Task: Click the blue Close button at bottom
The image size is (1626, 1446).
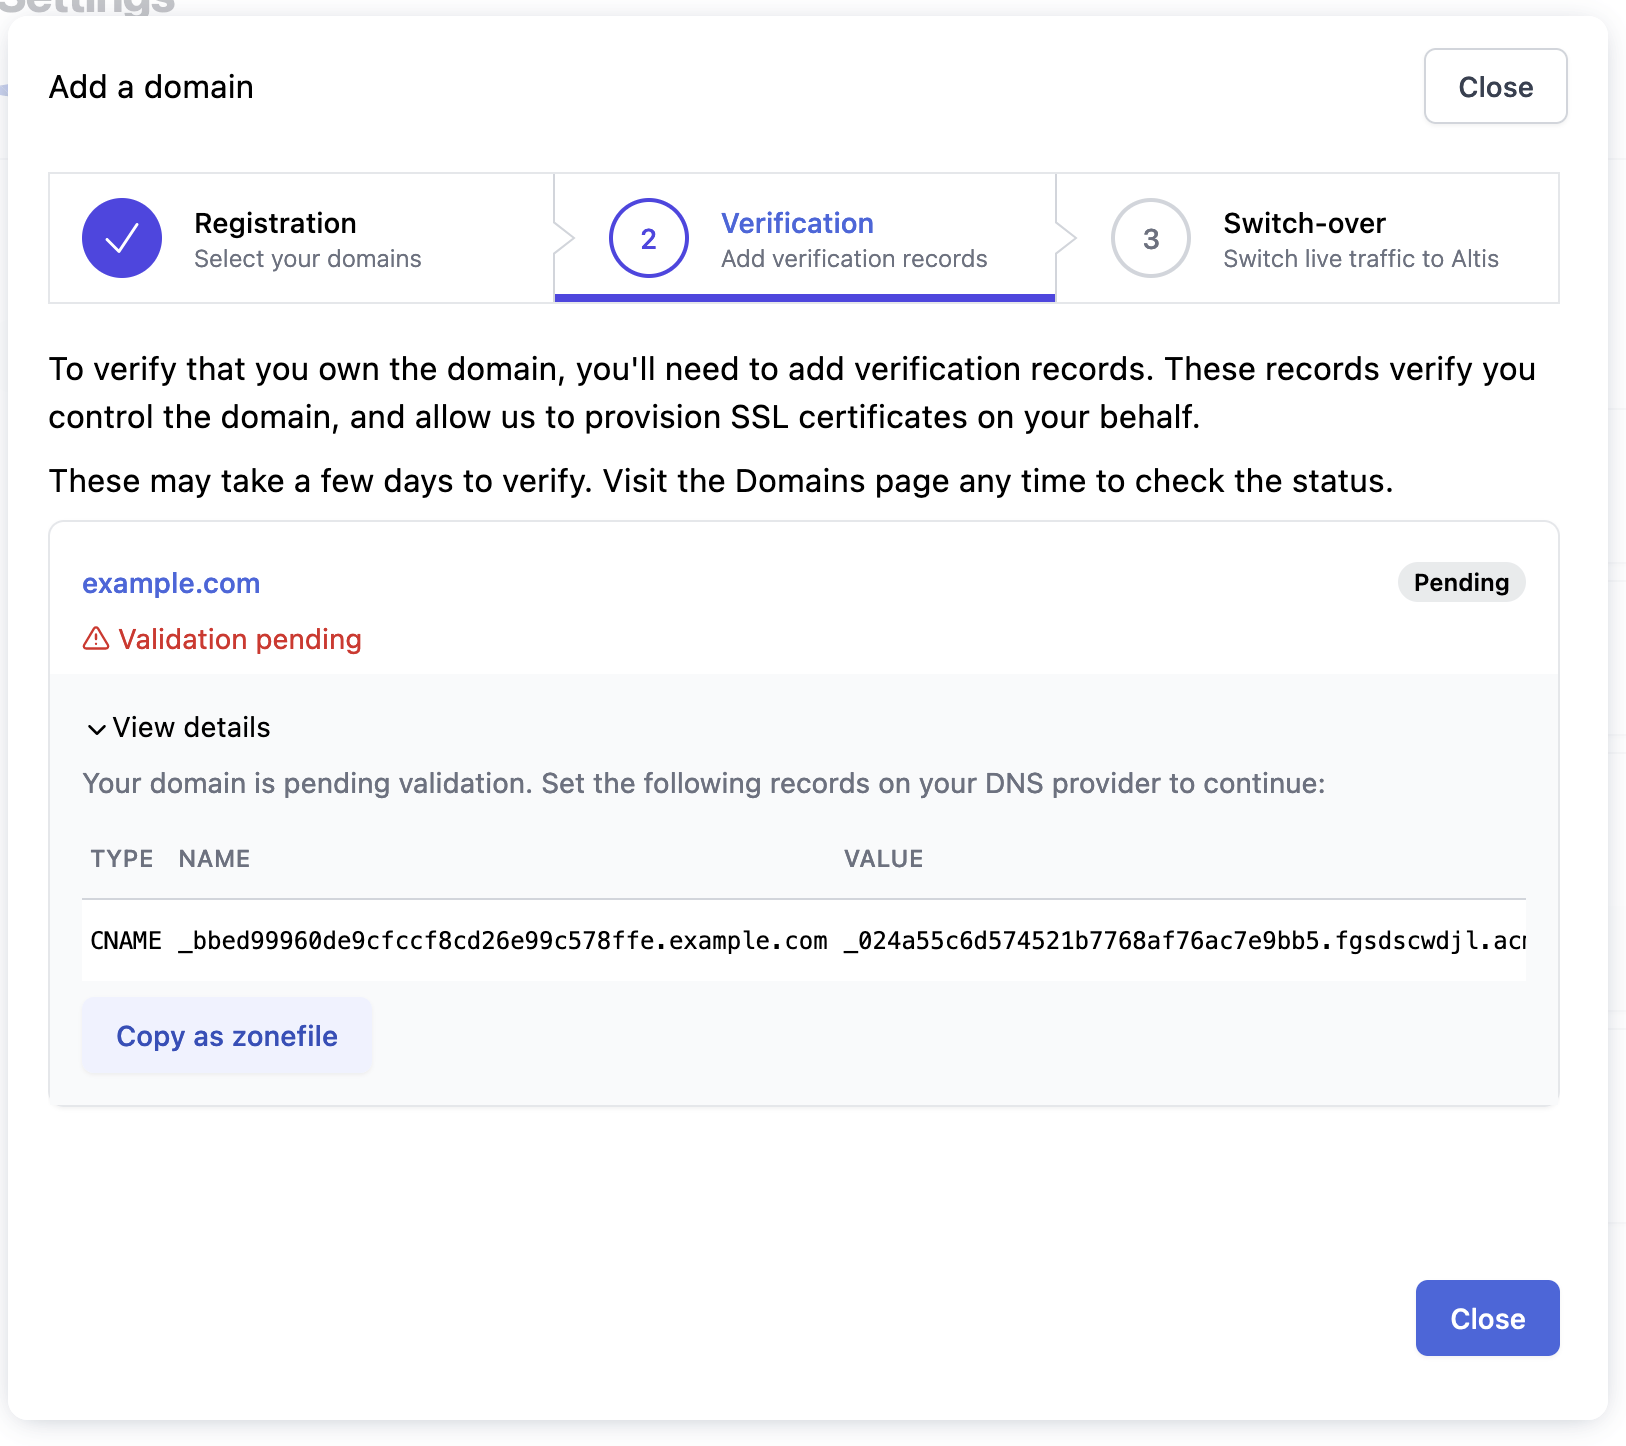Action: 1487,1318
